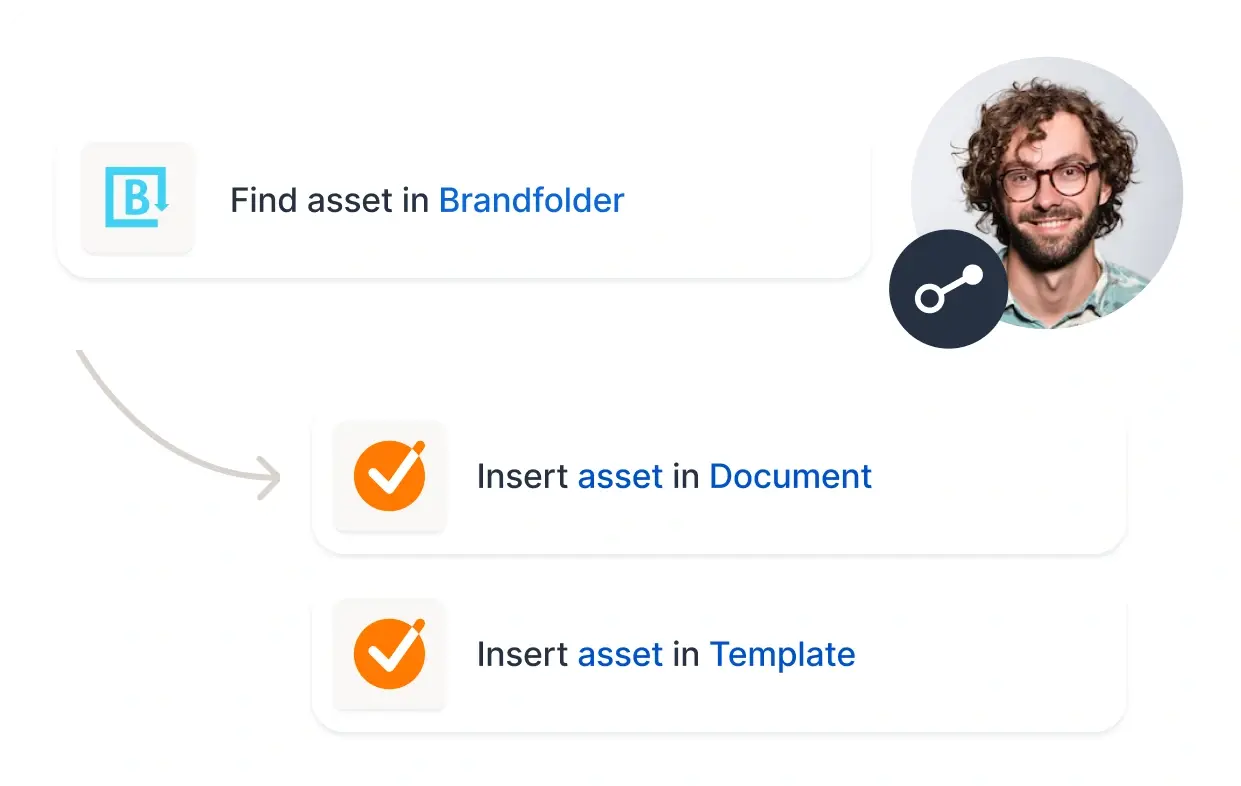
Task: Open the blue Document link
Action: click(x=790, y=476)
